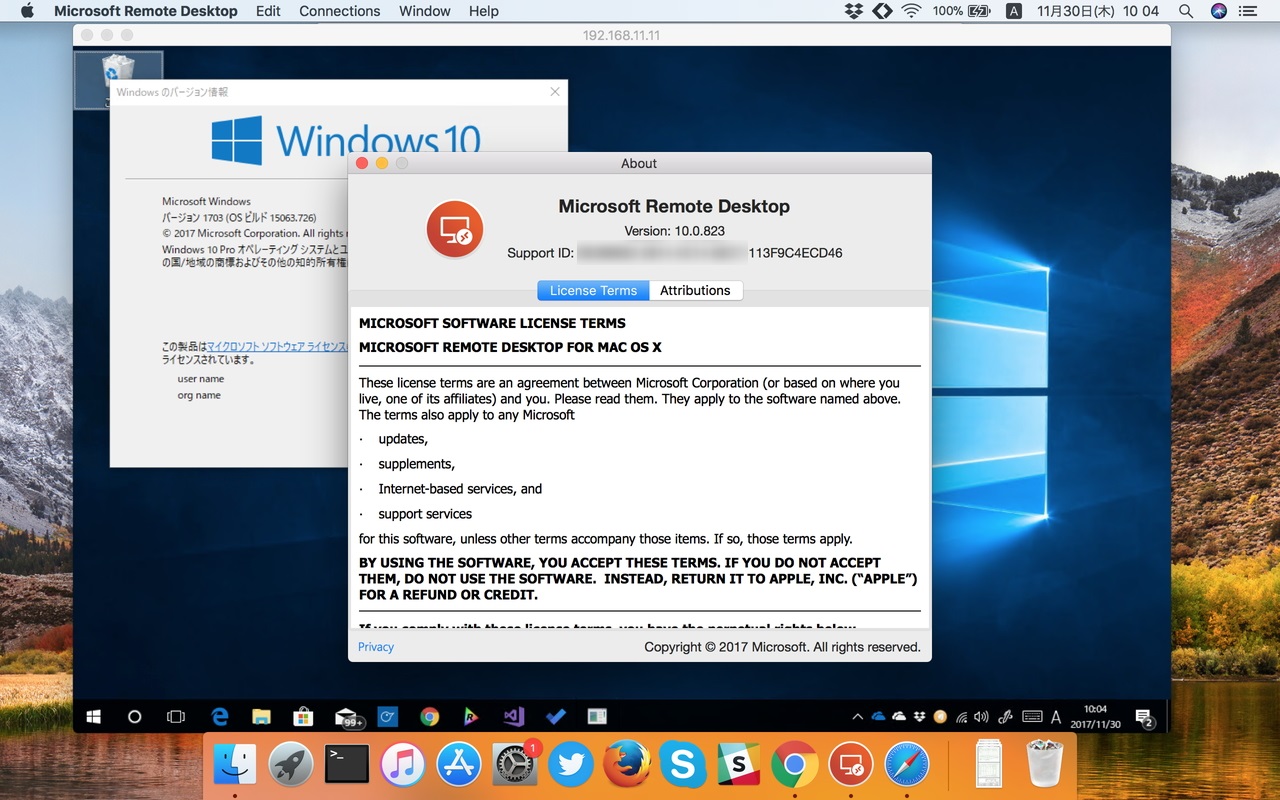The height and width of the screenshot is (800, 1280).
Task: Click the Windows taskbar notification center badge
Action: (x=1144, y=717)
